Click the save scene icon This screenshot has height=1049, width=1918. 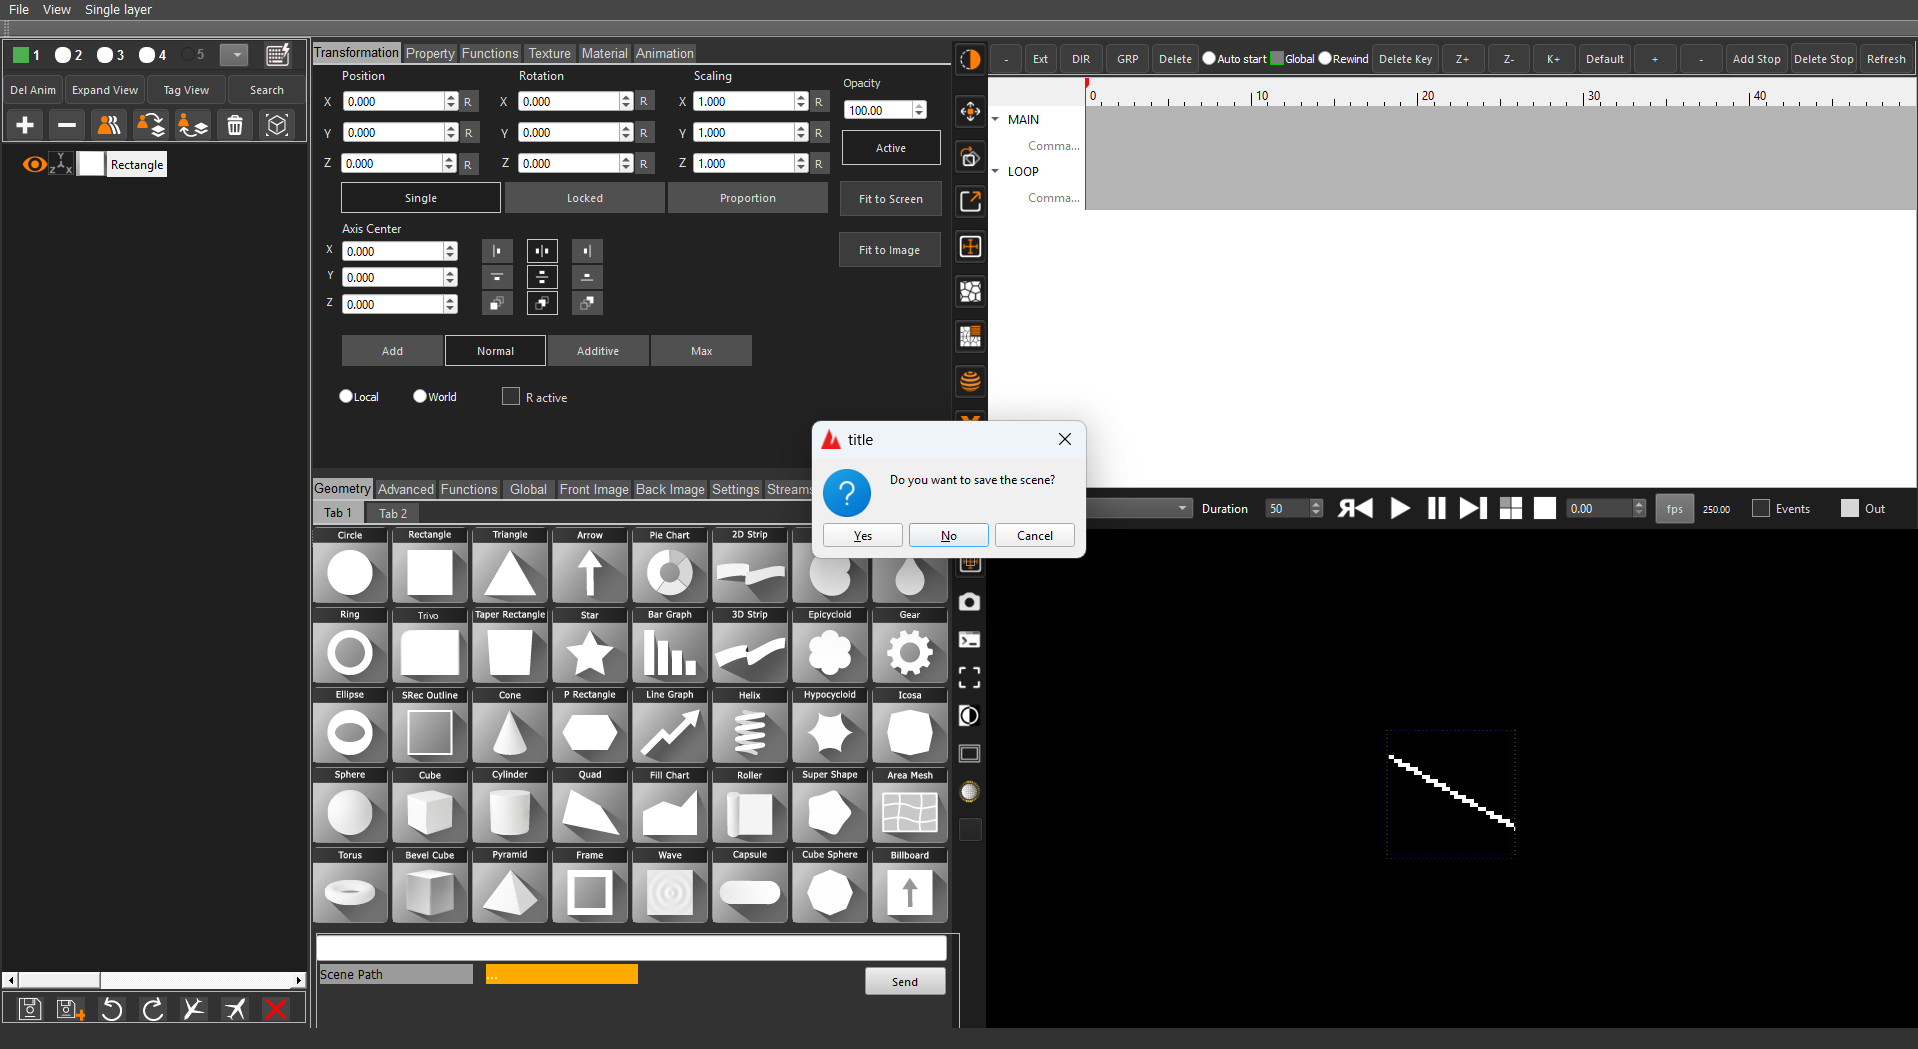[30, 1009]
